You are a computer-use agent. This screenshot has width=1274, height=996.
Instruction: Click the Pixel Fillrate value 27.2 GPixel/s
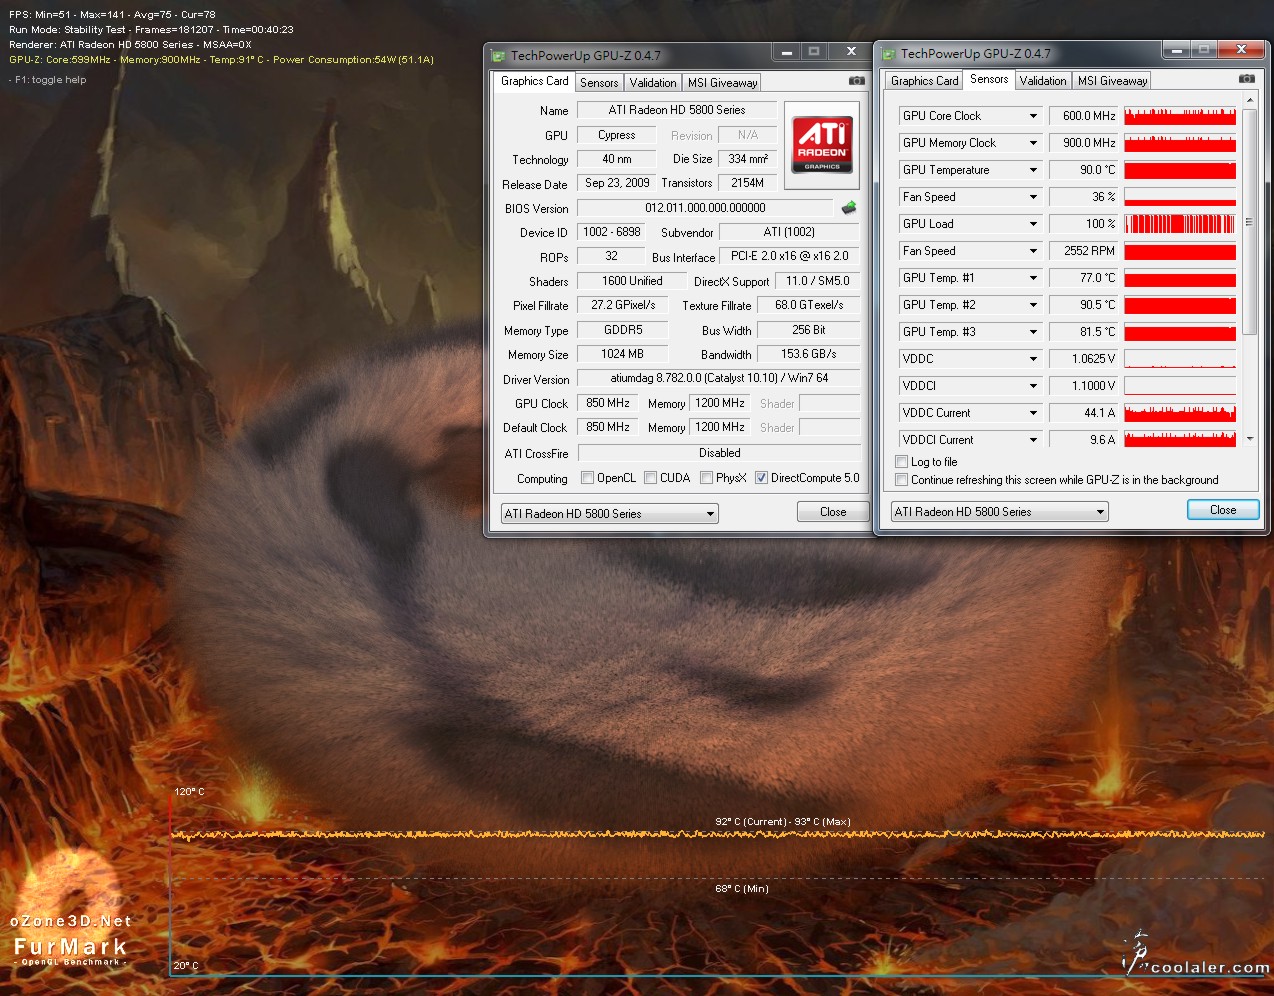(x=622, y=305)
